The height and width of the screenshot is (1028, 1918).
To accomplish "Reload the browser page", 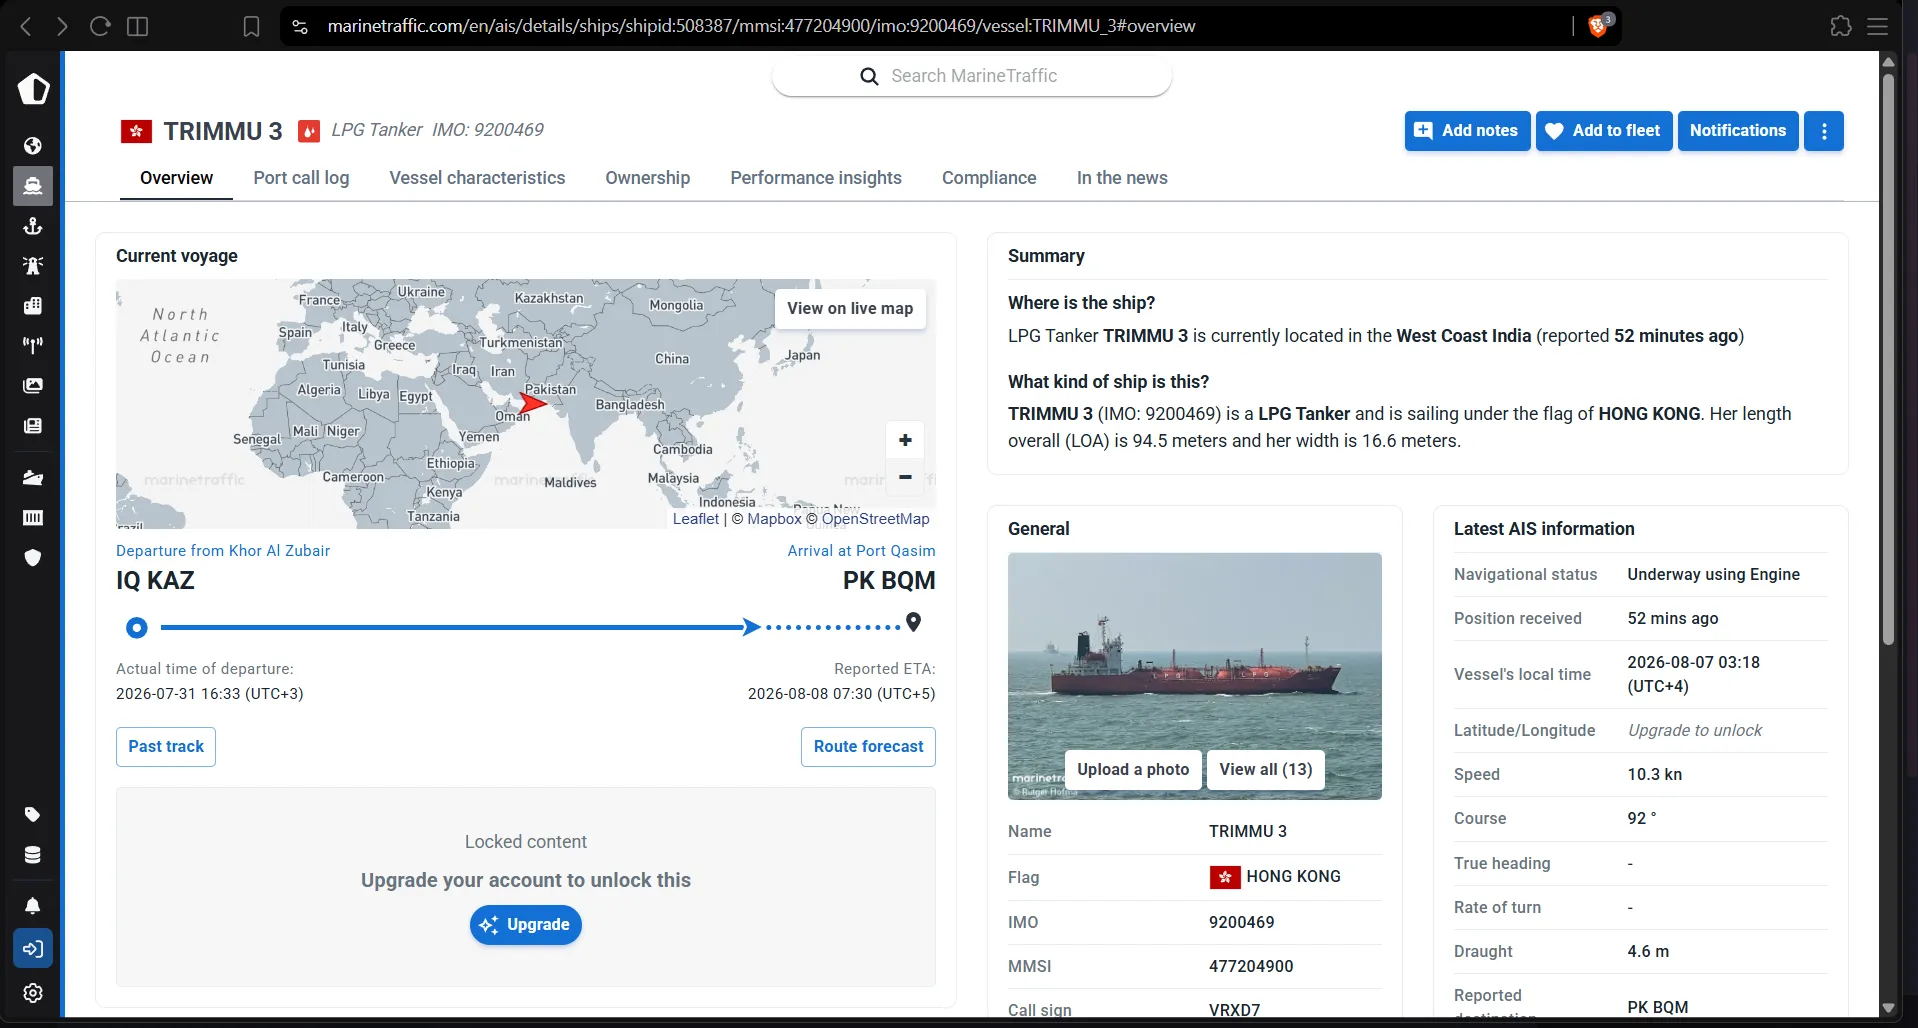I will 100,26.
